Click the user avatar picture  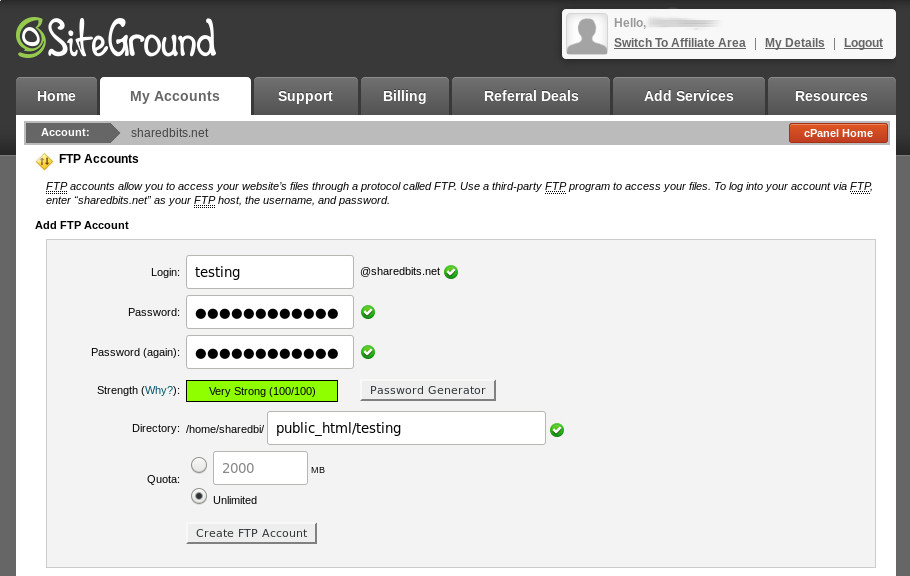coord(587,34)
